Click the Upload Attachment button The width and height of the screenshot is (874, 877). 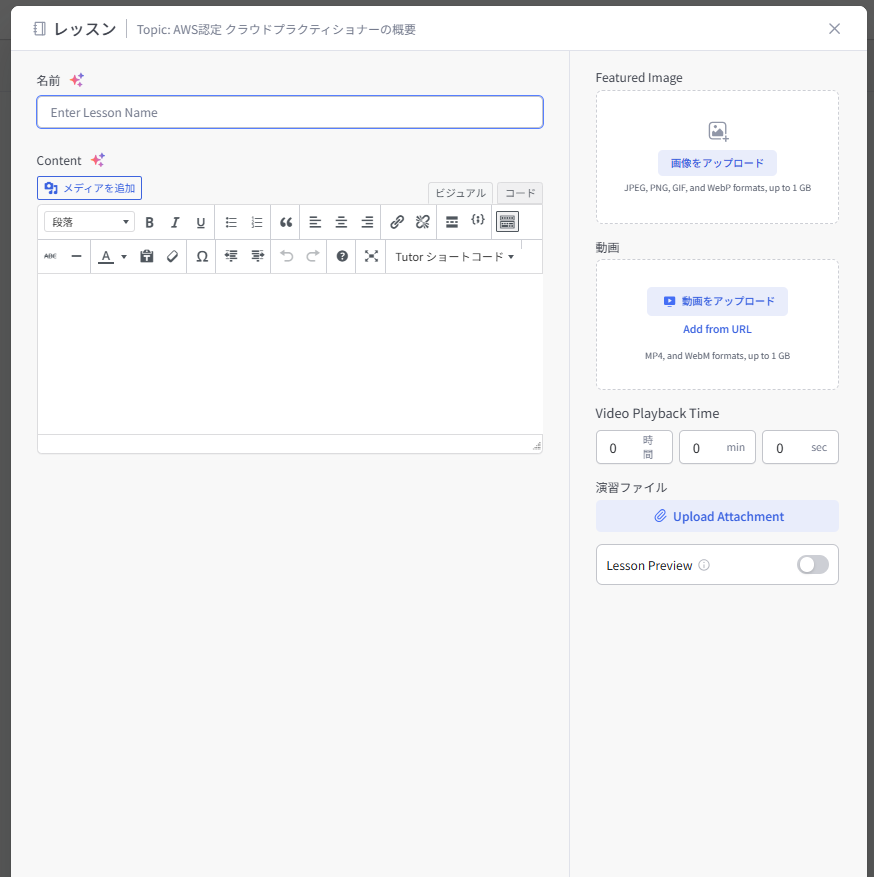(717, 516)
